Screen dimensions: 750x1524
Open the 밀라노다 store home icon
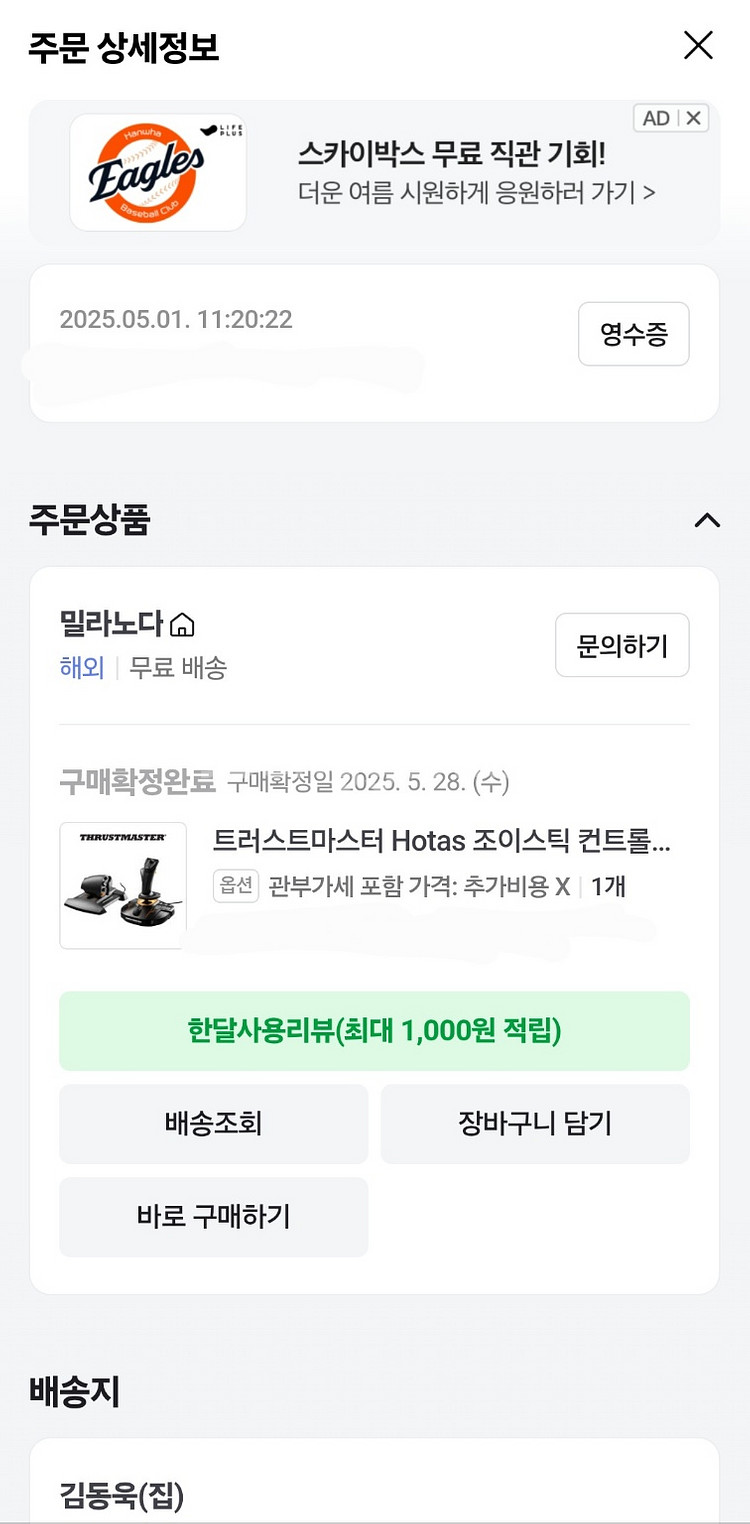(183, 626)
